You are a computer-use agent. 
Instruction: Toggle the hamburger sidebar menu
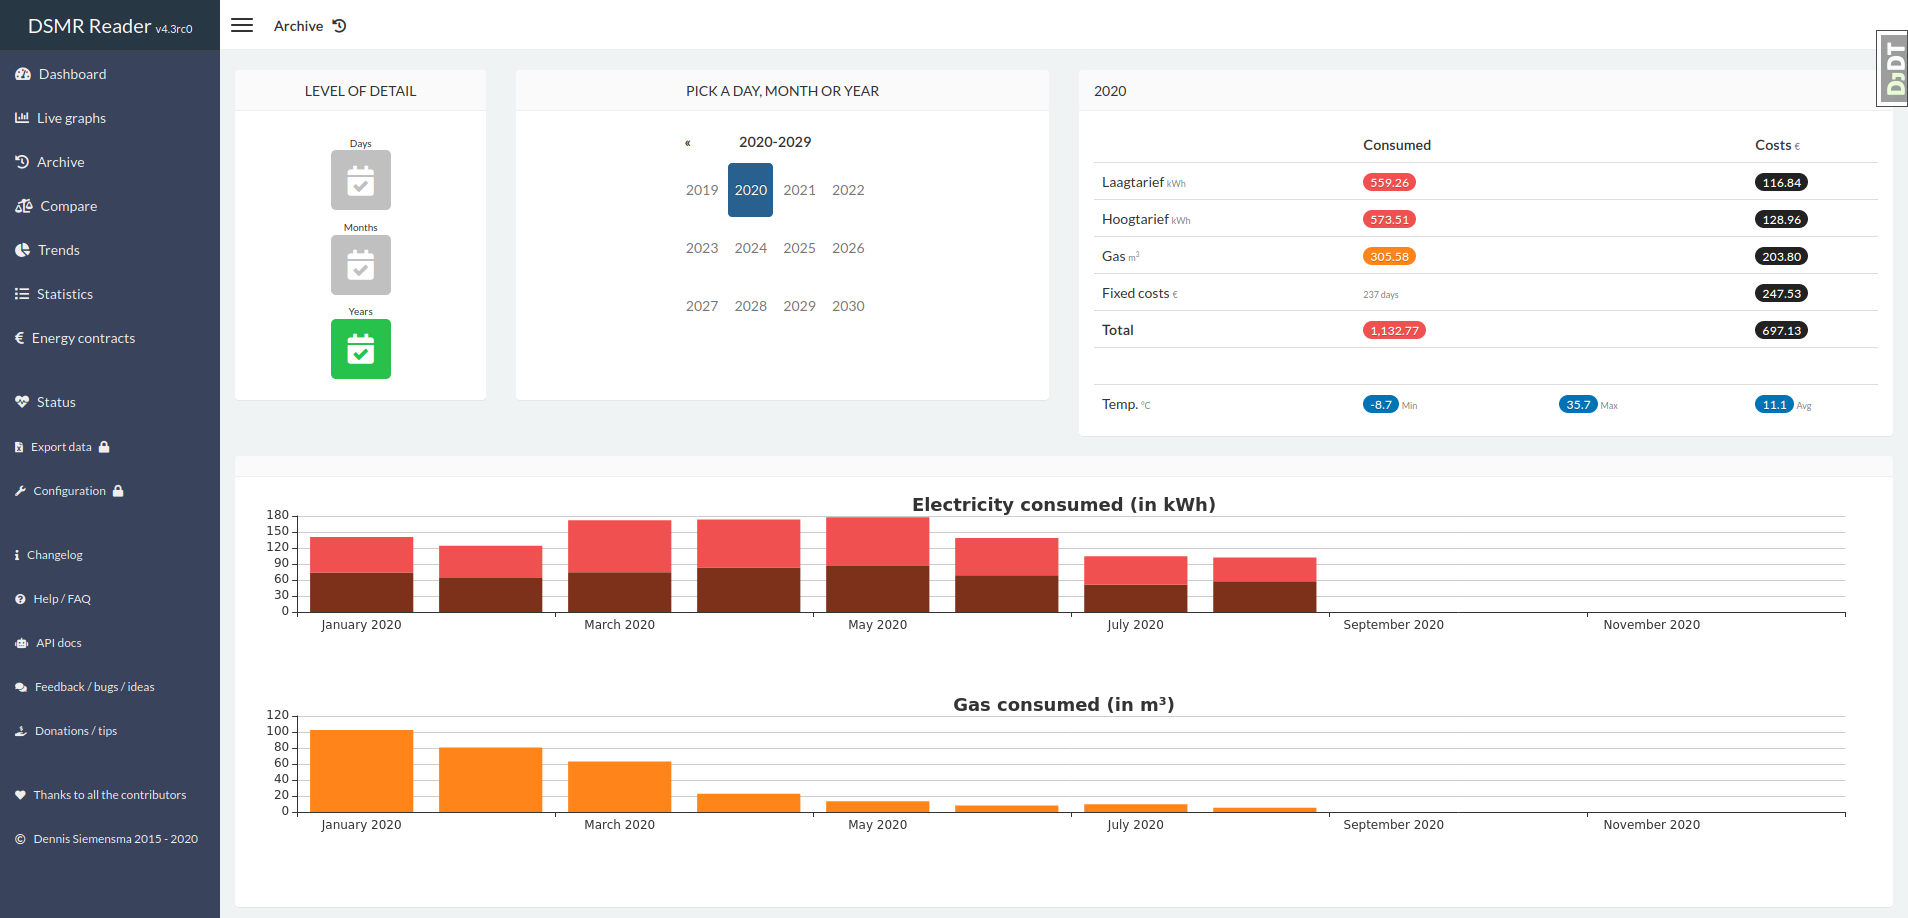pyautogui.click(x=242, y=25)
